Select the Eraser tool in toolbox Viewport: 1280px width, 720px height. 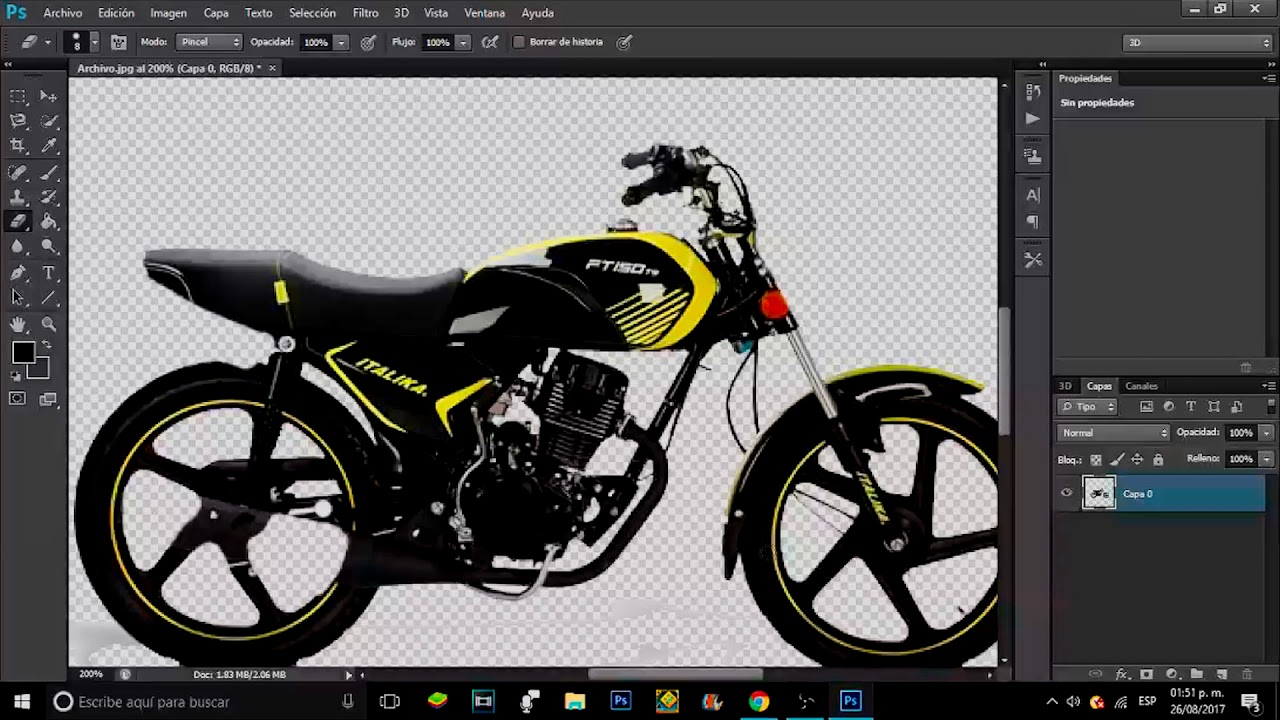pyautogui.click(x=18, y=222)
